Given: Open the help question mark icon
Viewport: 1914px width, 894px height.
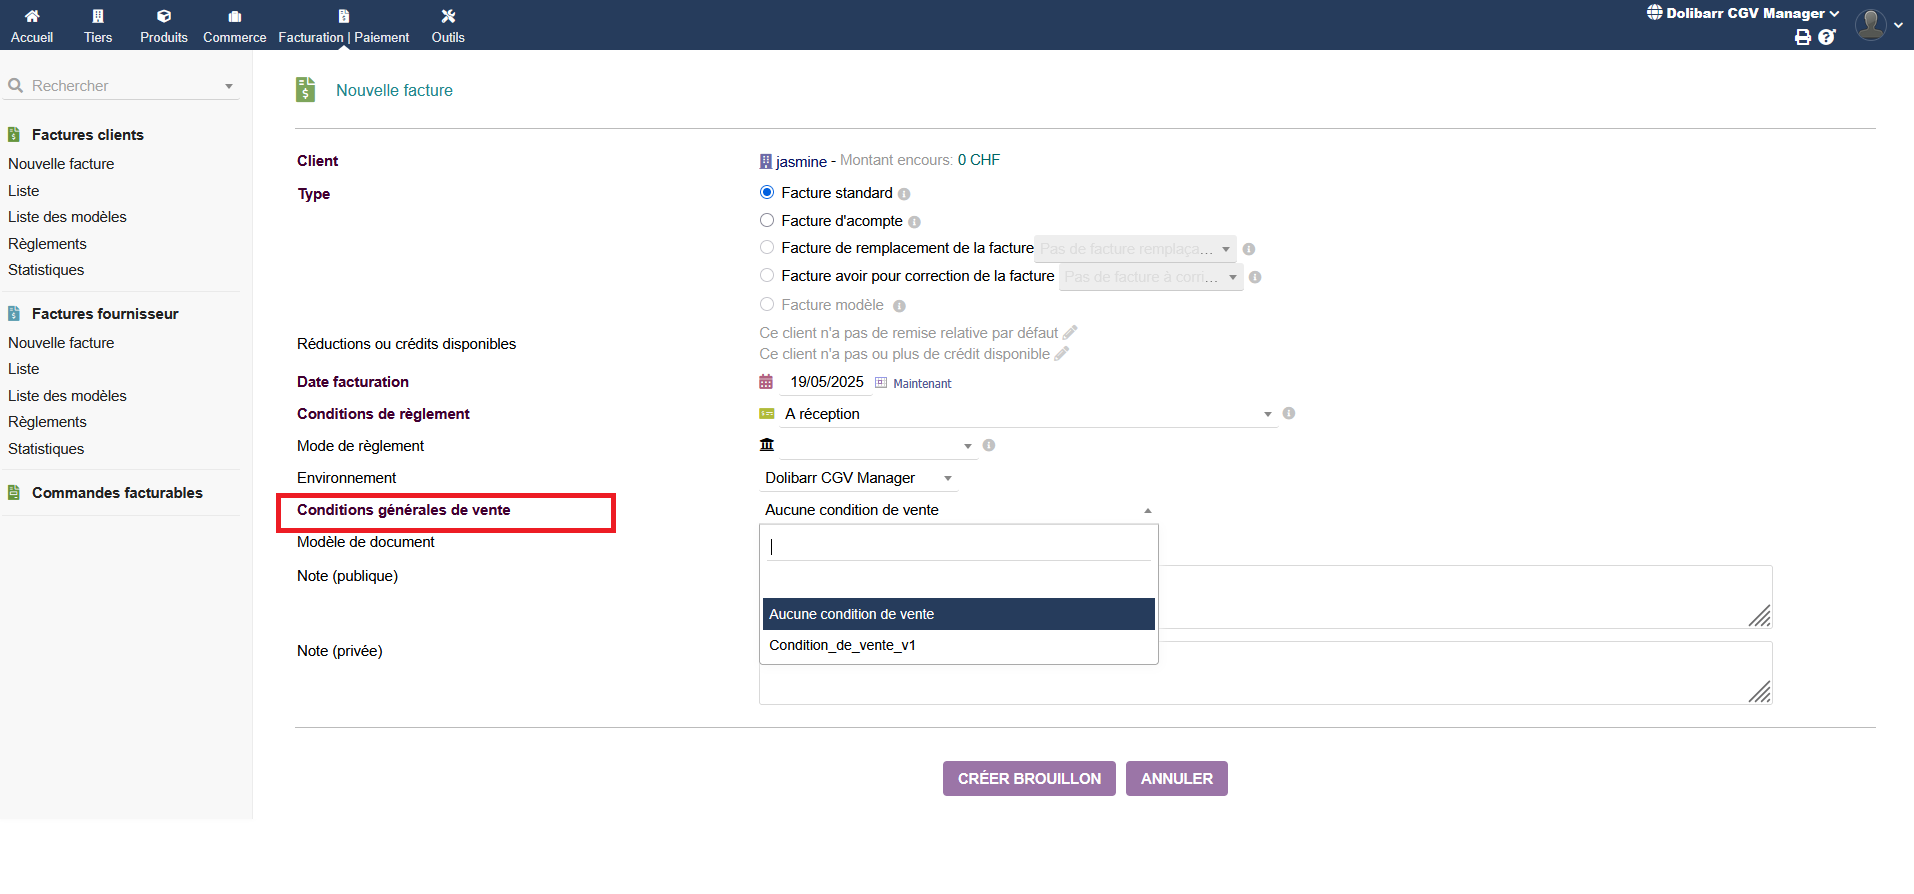Looking at the screenshot, I should 1826,37.
